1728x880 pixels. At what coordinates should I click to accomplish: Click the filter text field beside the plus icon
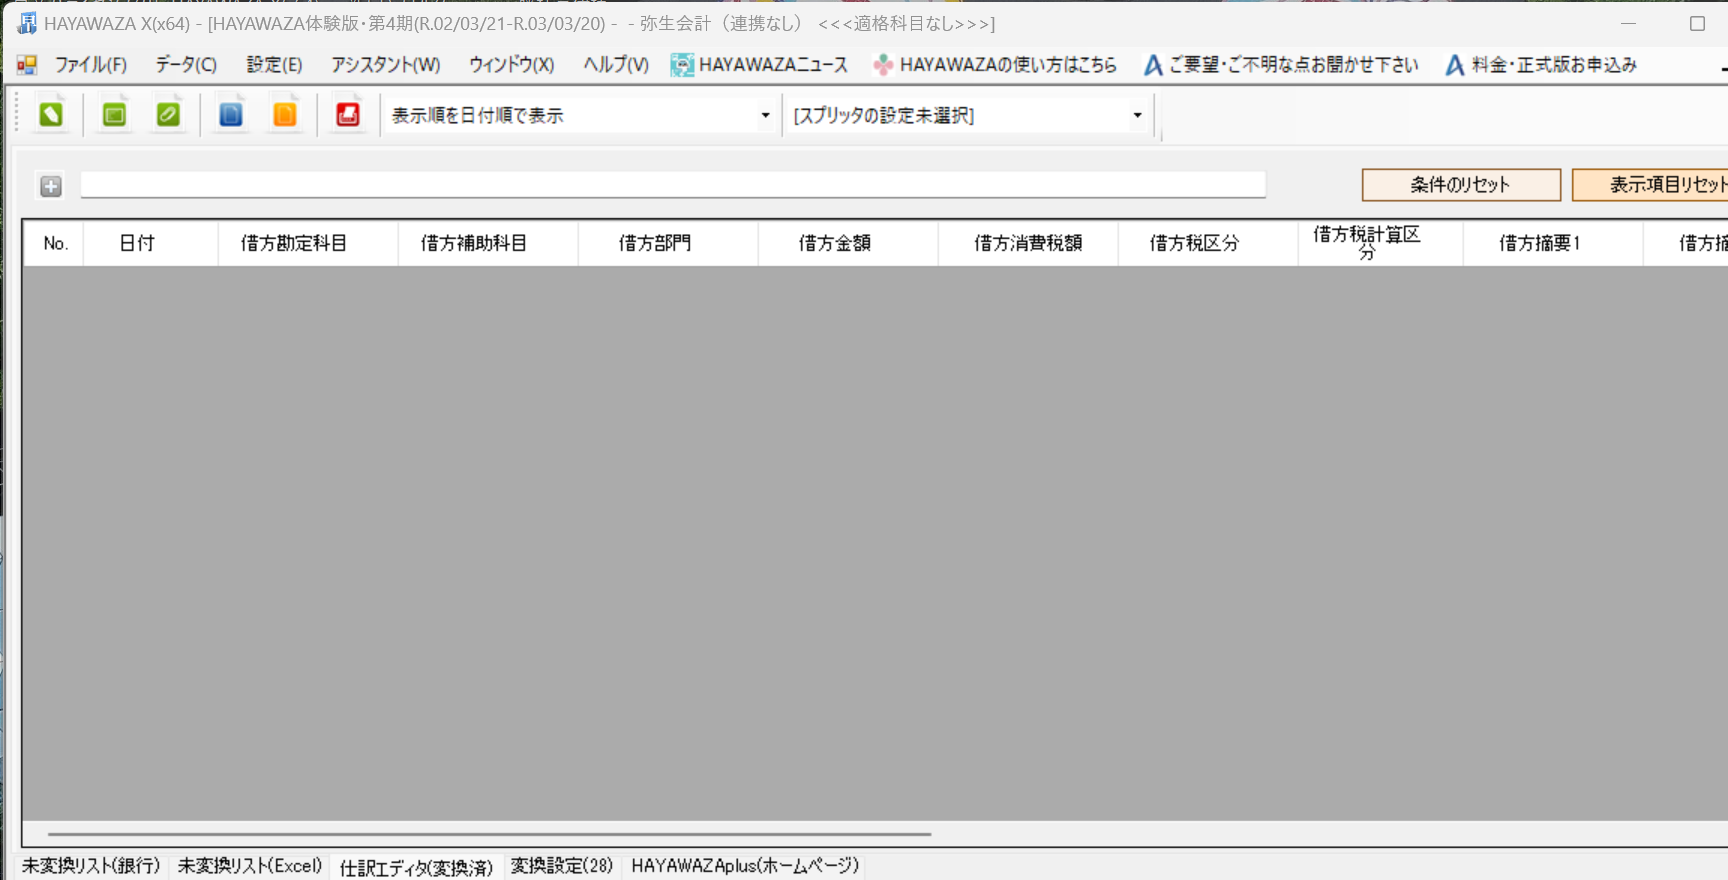673,185
